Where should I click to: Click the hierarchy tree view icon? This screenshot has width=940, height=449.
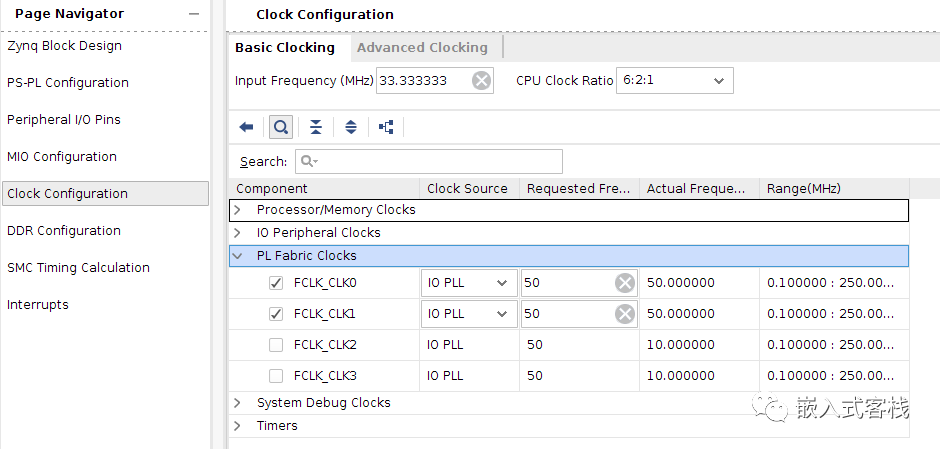(x=386, y=127)
